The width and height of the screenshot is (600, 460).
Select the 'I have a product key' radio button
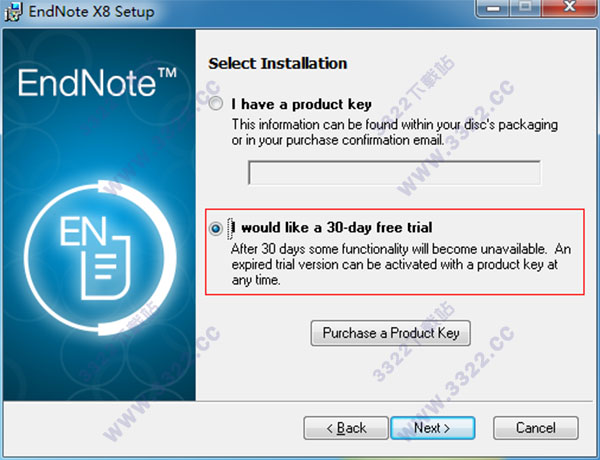(216, 104)
